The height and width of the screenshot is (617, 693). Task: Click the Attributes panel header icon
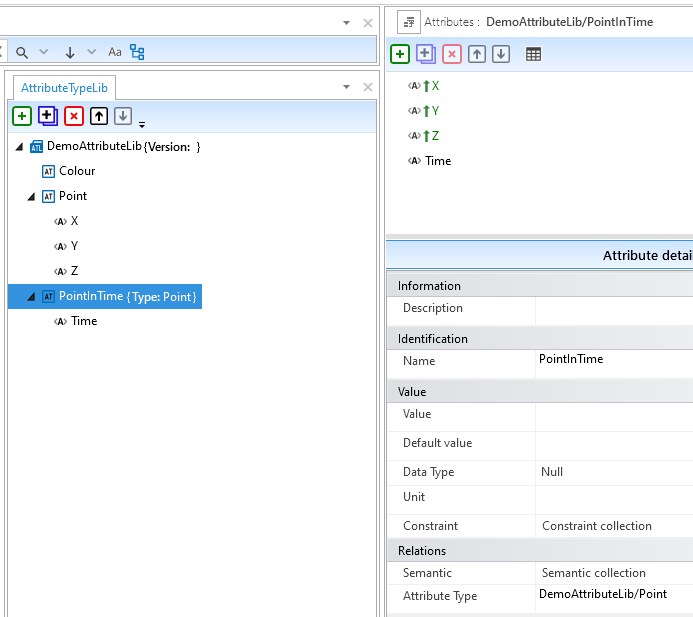tap(408, 21)
